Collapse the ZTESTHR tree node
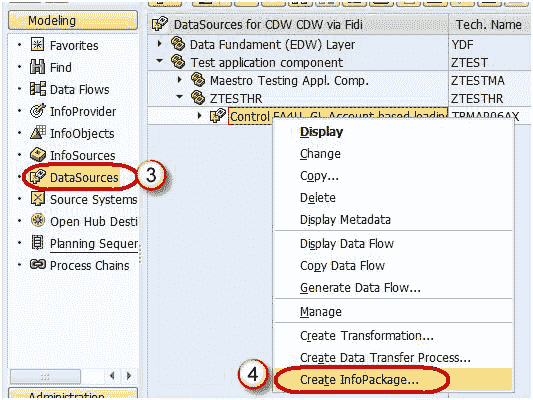The width and height of the screenshot is (533, 400). [180, 97]
